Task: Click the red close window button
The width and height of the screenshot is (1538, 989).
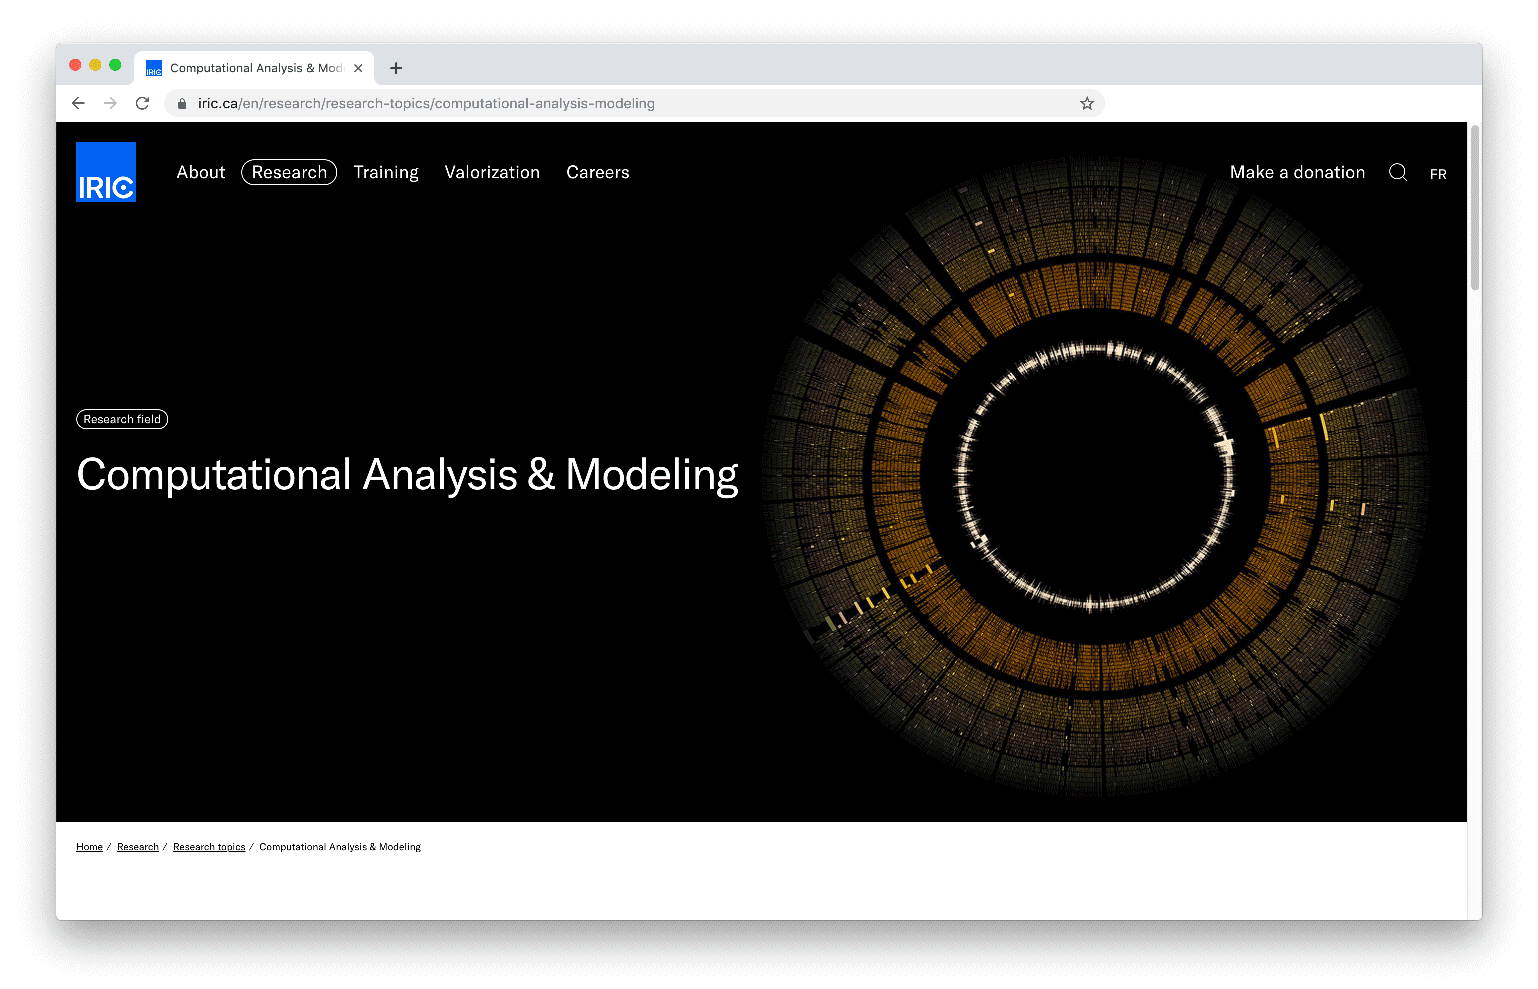Action: point(75,65)
